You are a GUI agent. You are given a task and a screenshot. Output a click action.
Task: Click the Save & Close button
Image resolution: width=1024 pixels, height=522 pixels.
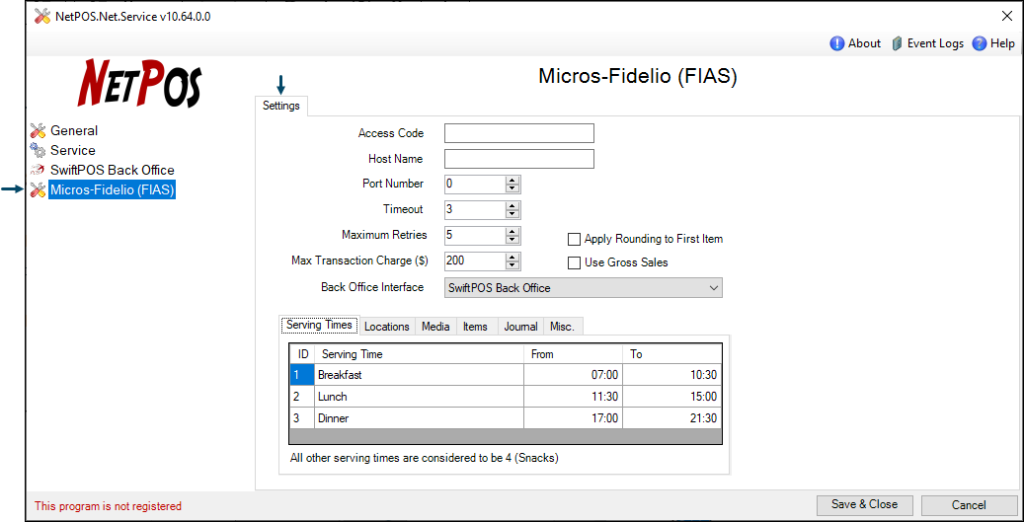point(864,504)
